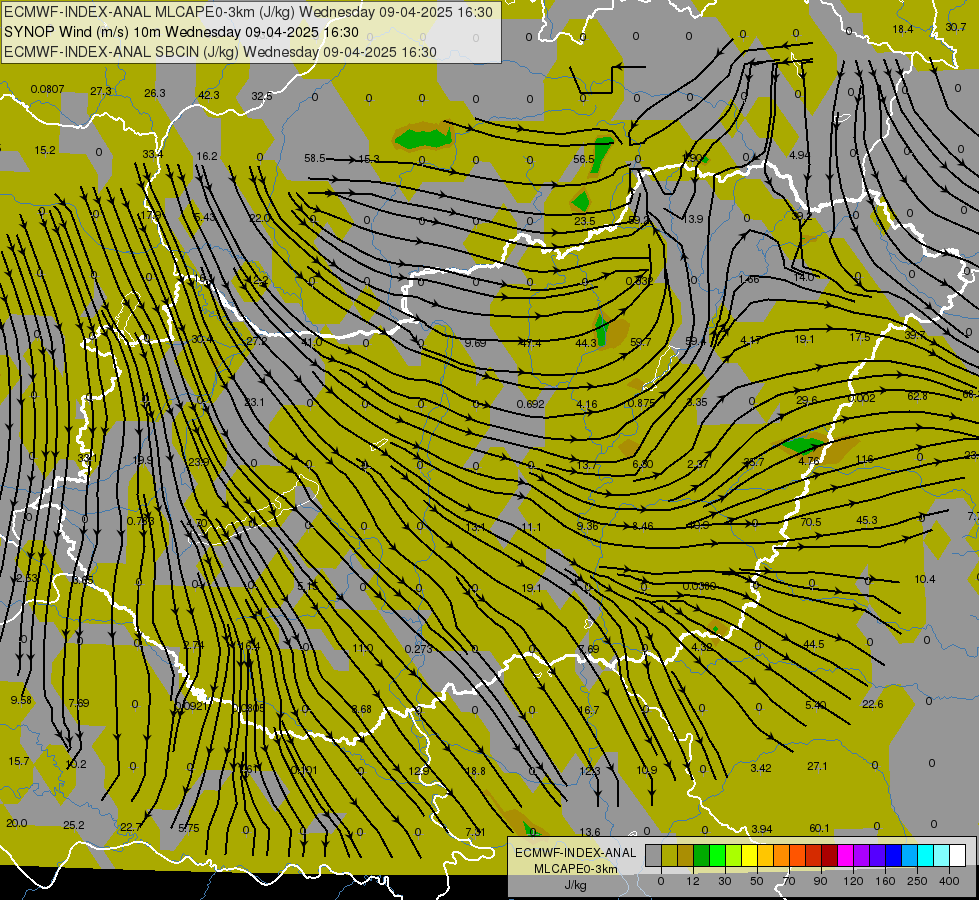Click the legend scale value 400
Image resolution: width=979 pixels, height=900 pixels.
pyautogui.click(x=949, y=881)
